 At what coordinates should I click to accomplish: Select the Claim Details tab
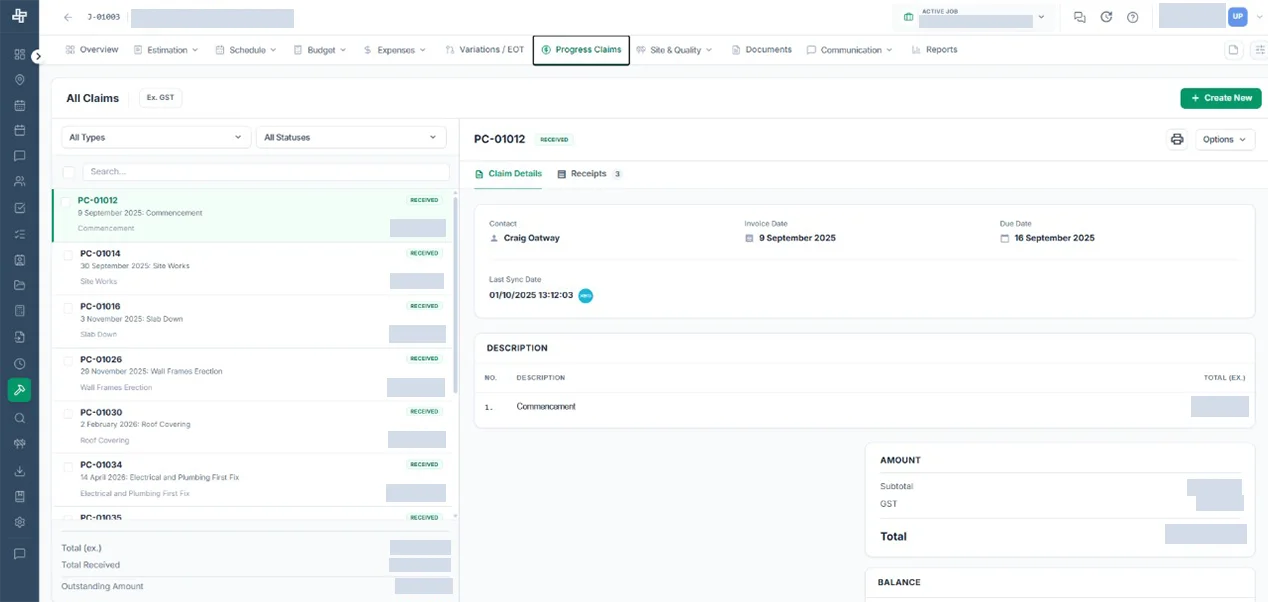508,174
